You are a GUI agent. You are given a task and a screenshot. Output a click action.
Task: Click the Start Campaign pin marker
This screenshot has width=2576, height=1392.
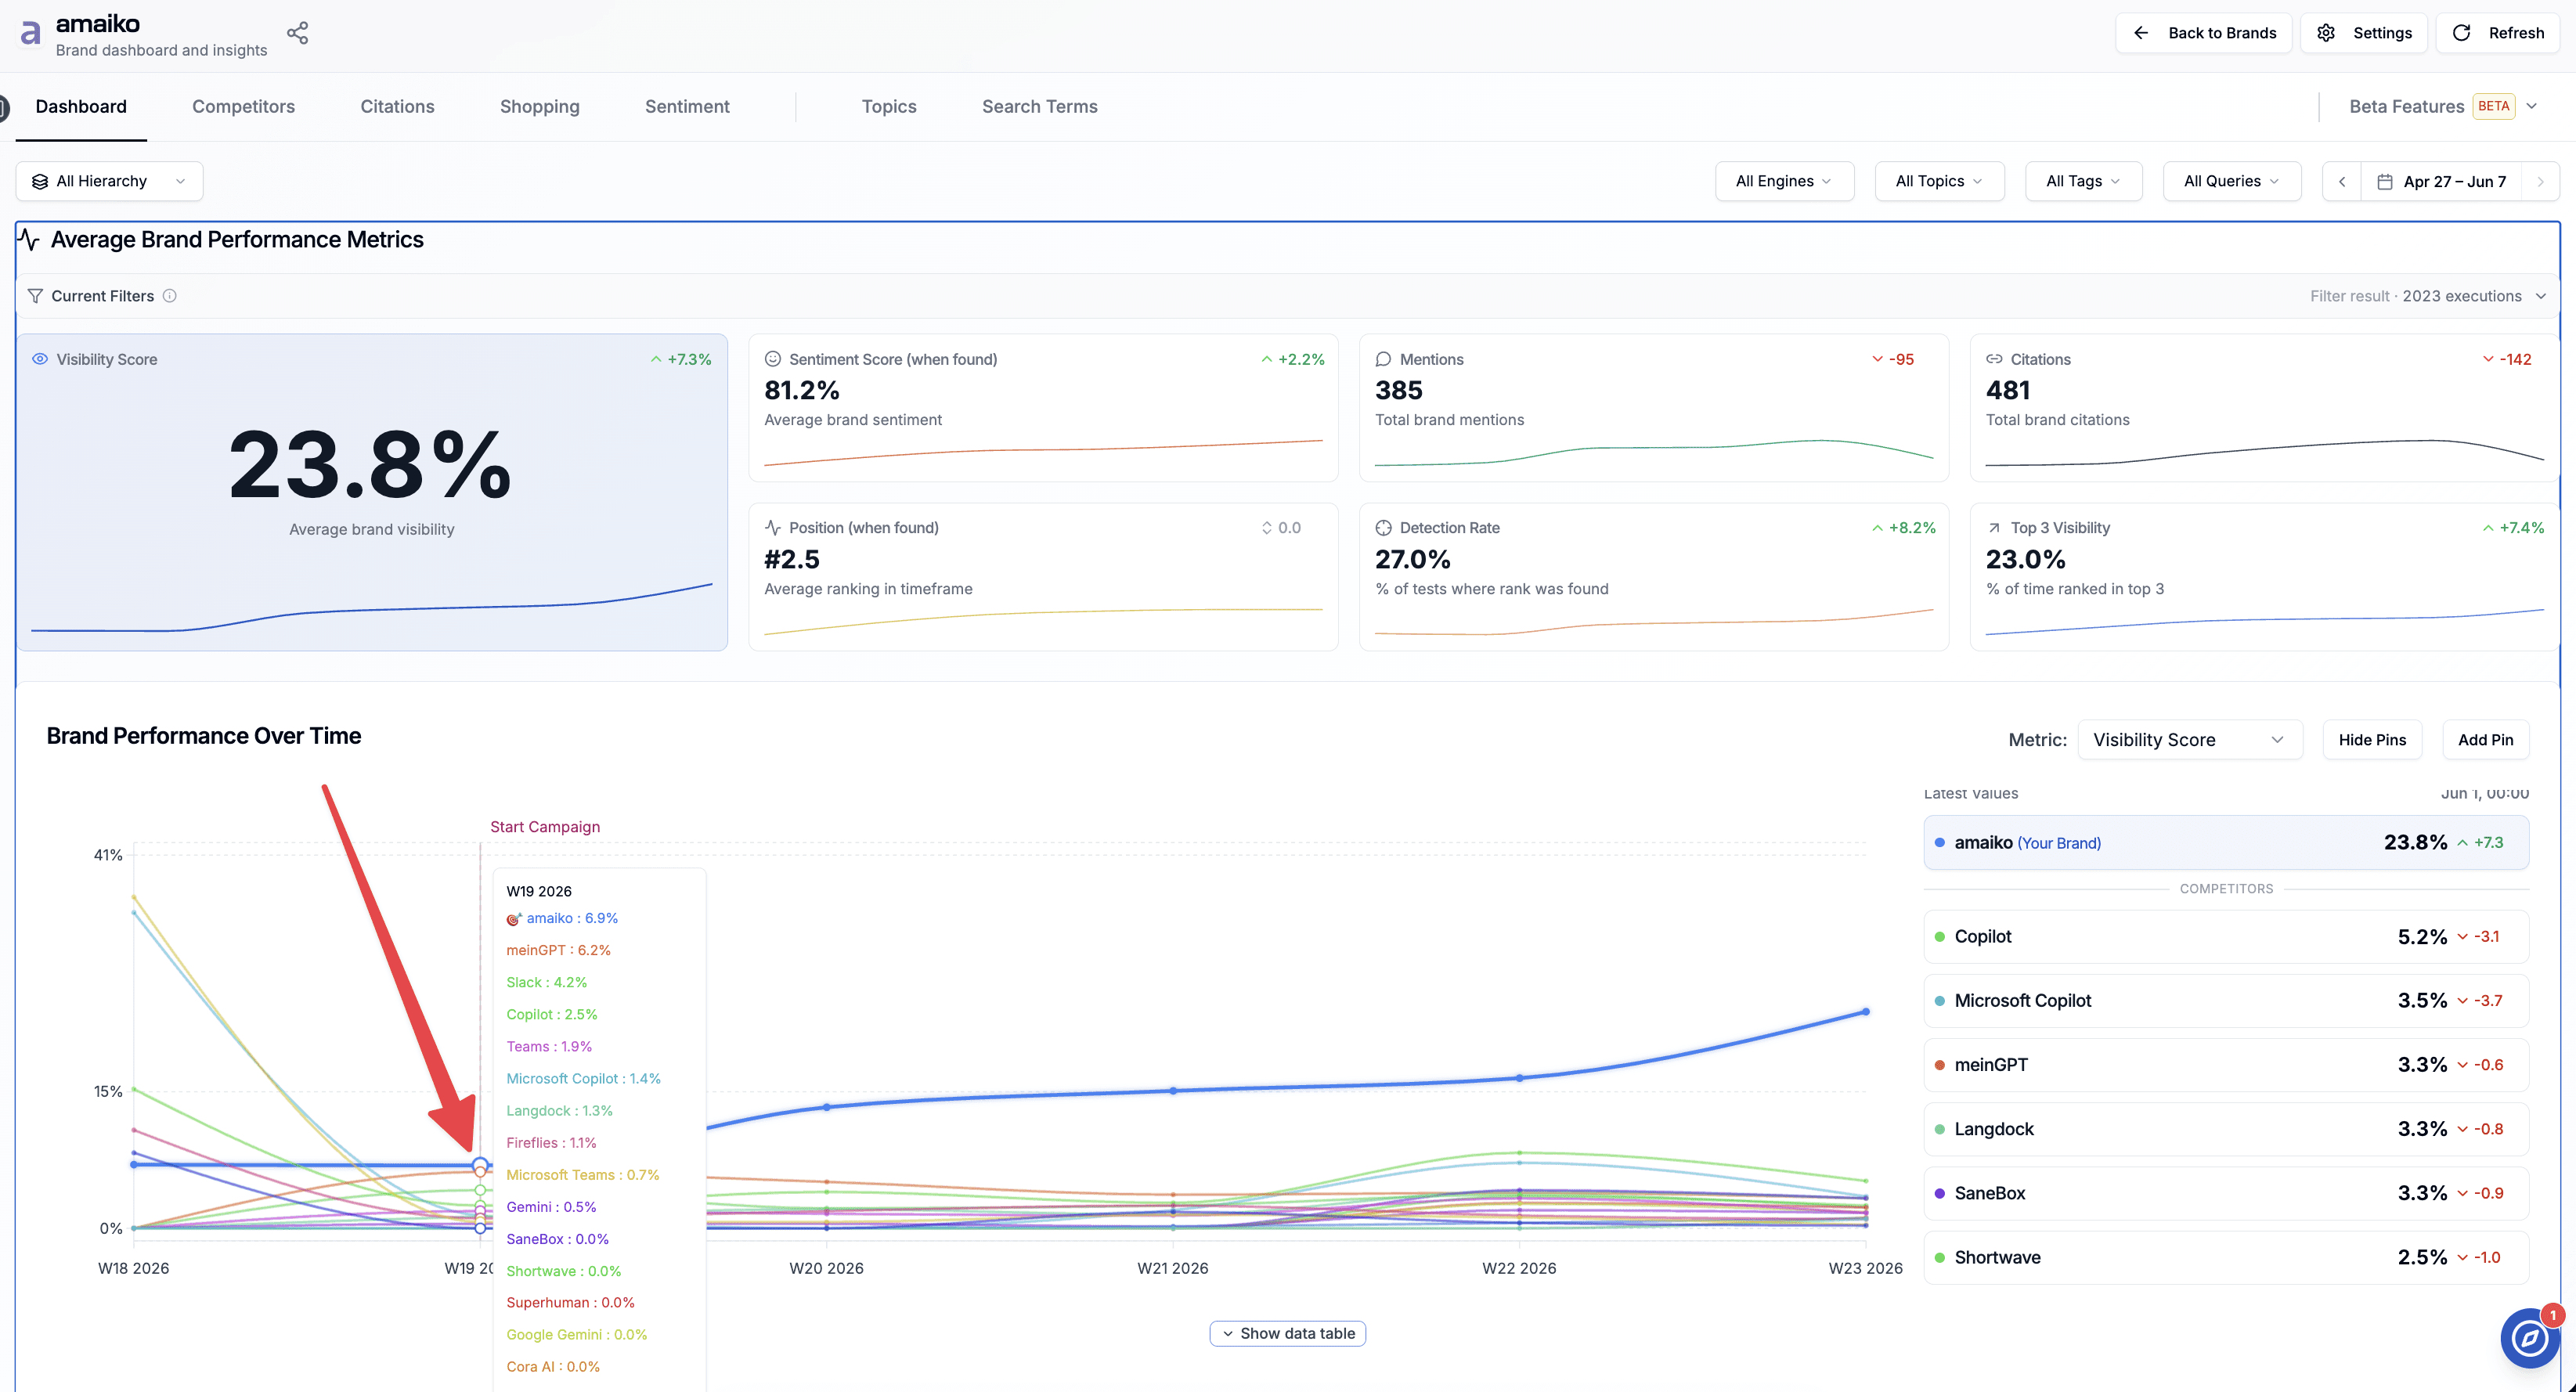545,827
